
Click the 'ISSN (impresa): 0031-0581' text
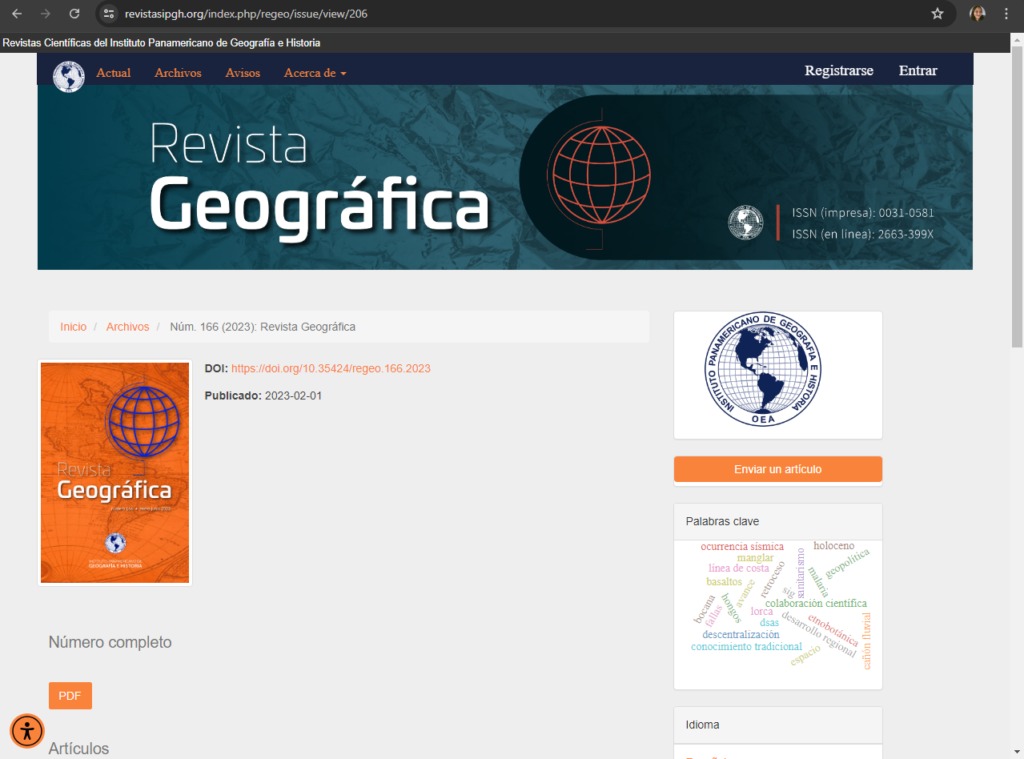pos(863,213)
